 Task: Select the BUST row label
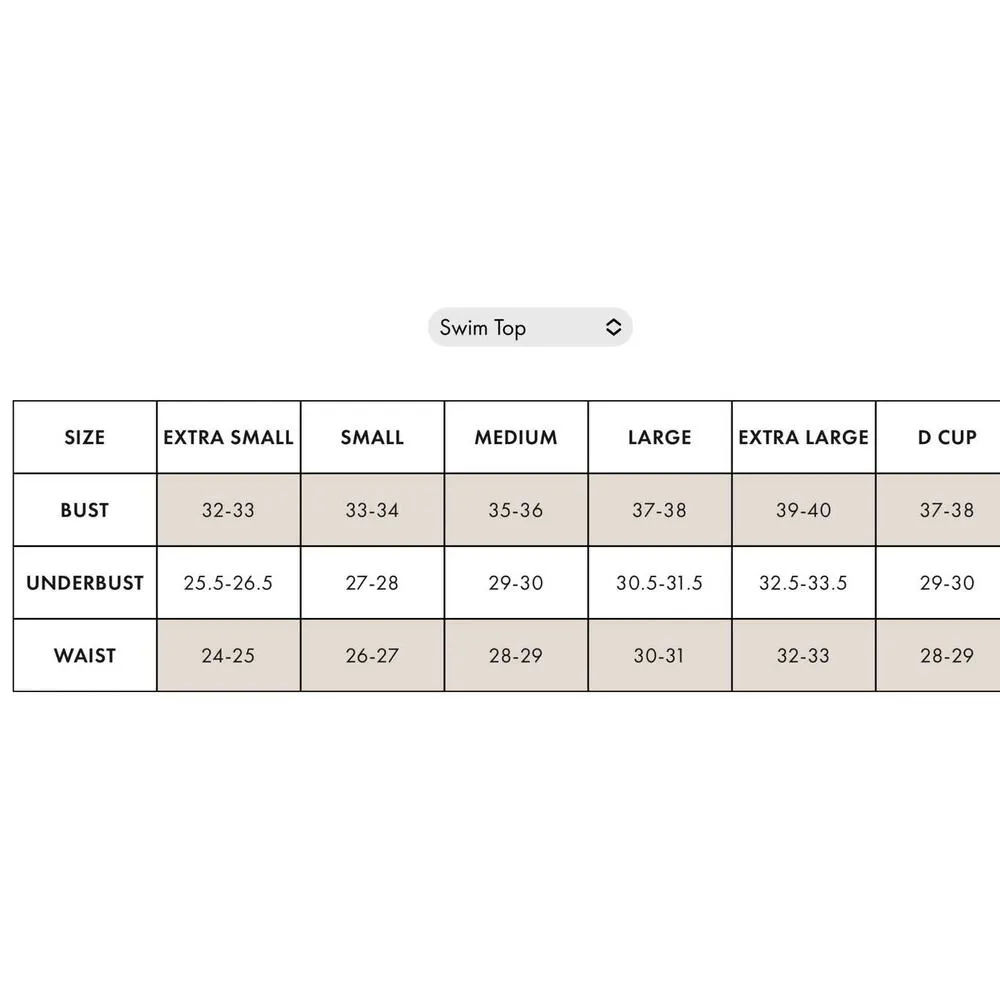[x=85, y=510]
